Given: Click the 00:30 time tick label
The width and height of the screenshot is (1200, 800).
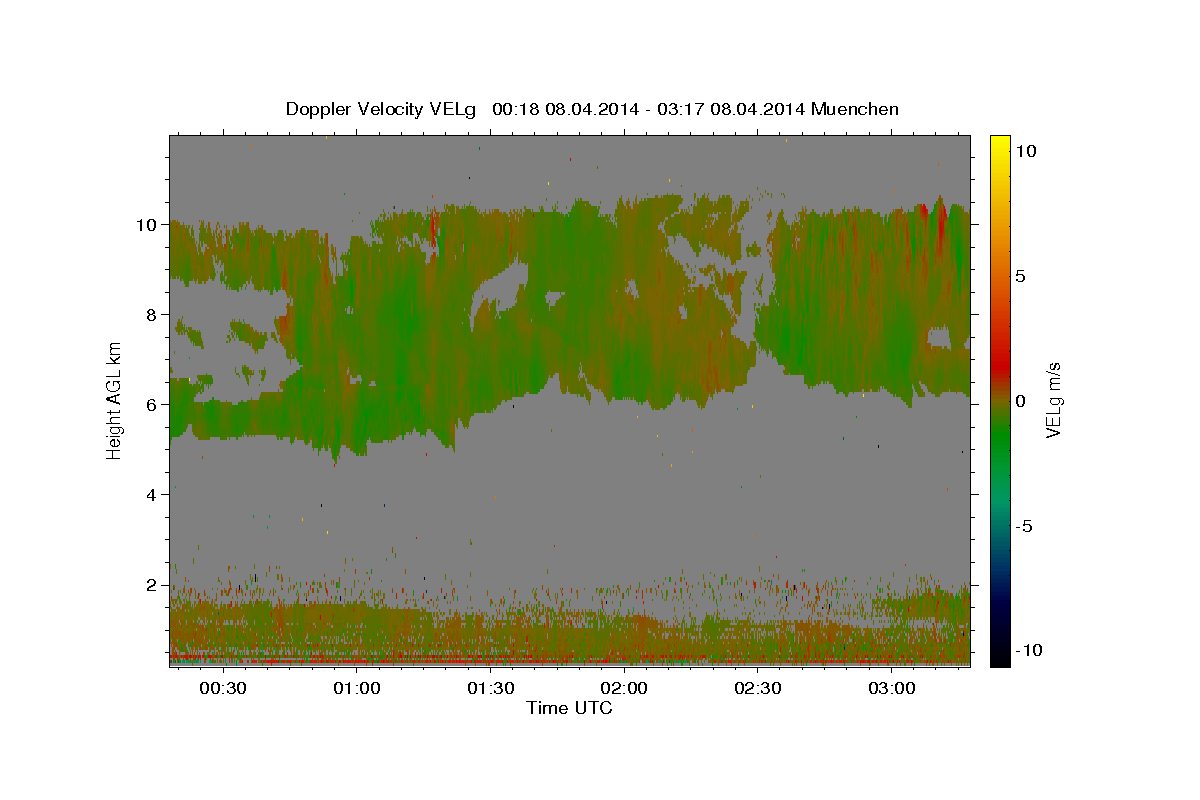Looking at the screenshot, I should pyautogui.click(x=222, y=689).
